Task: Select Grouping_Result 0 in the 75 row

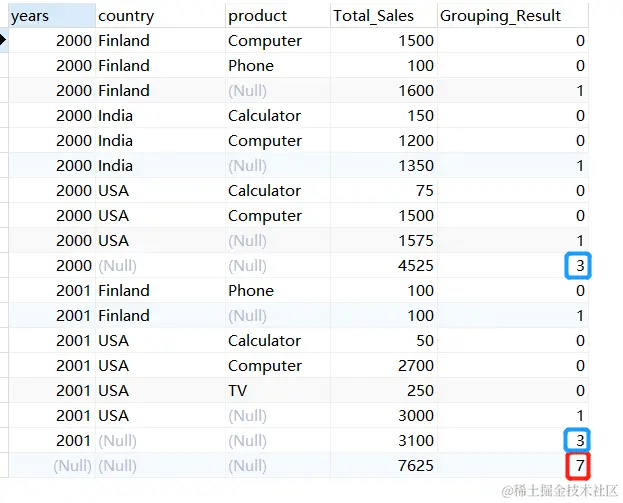Action: (513, 191)
